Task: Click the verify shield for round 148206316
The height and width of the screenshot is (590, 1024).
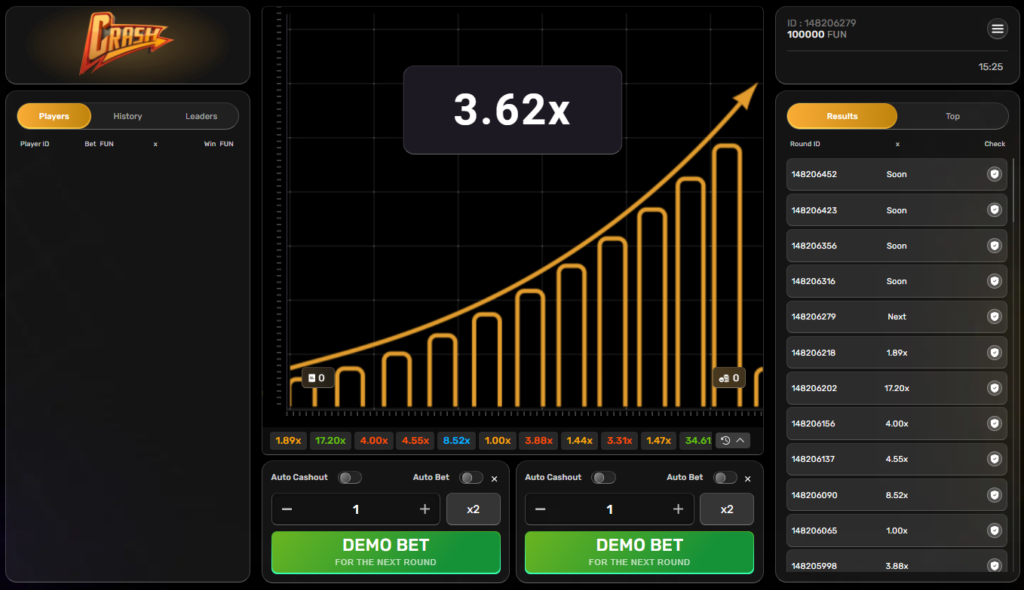Action: point(994,281)
